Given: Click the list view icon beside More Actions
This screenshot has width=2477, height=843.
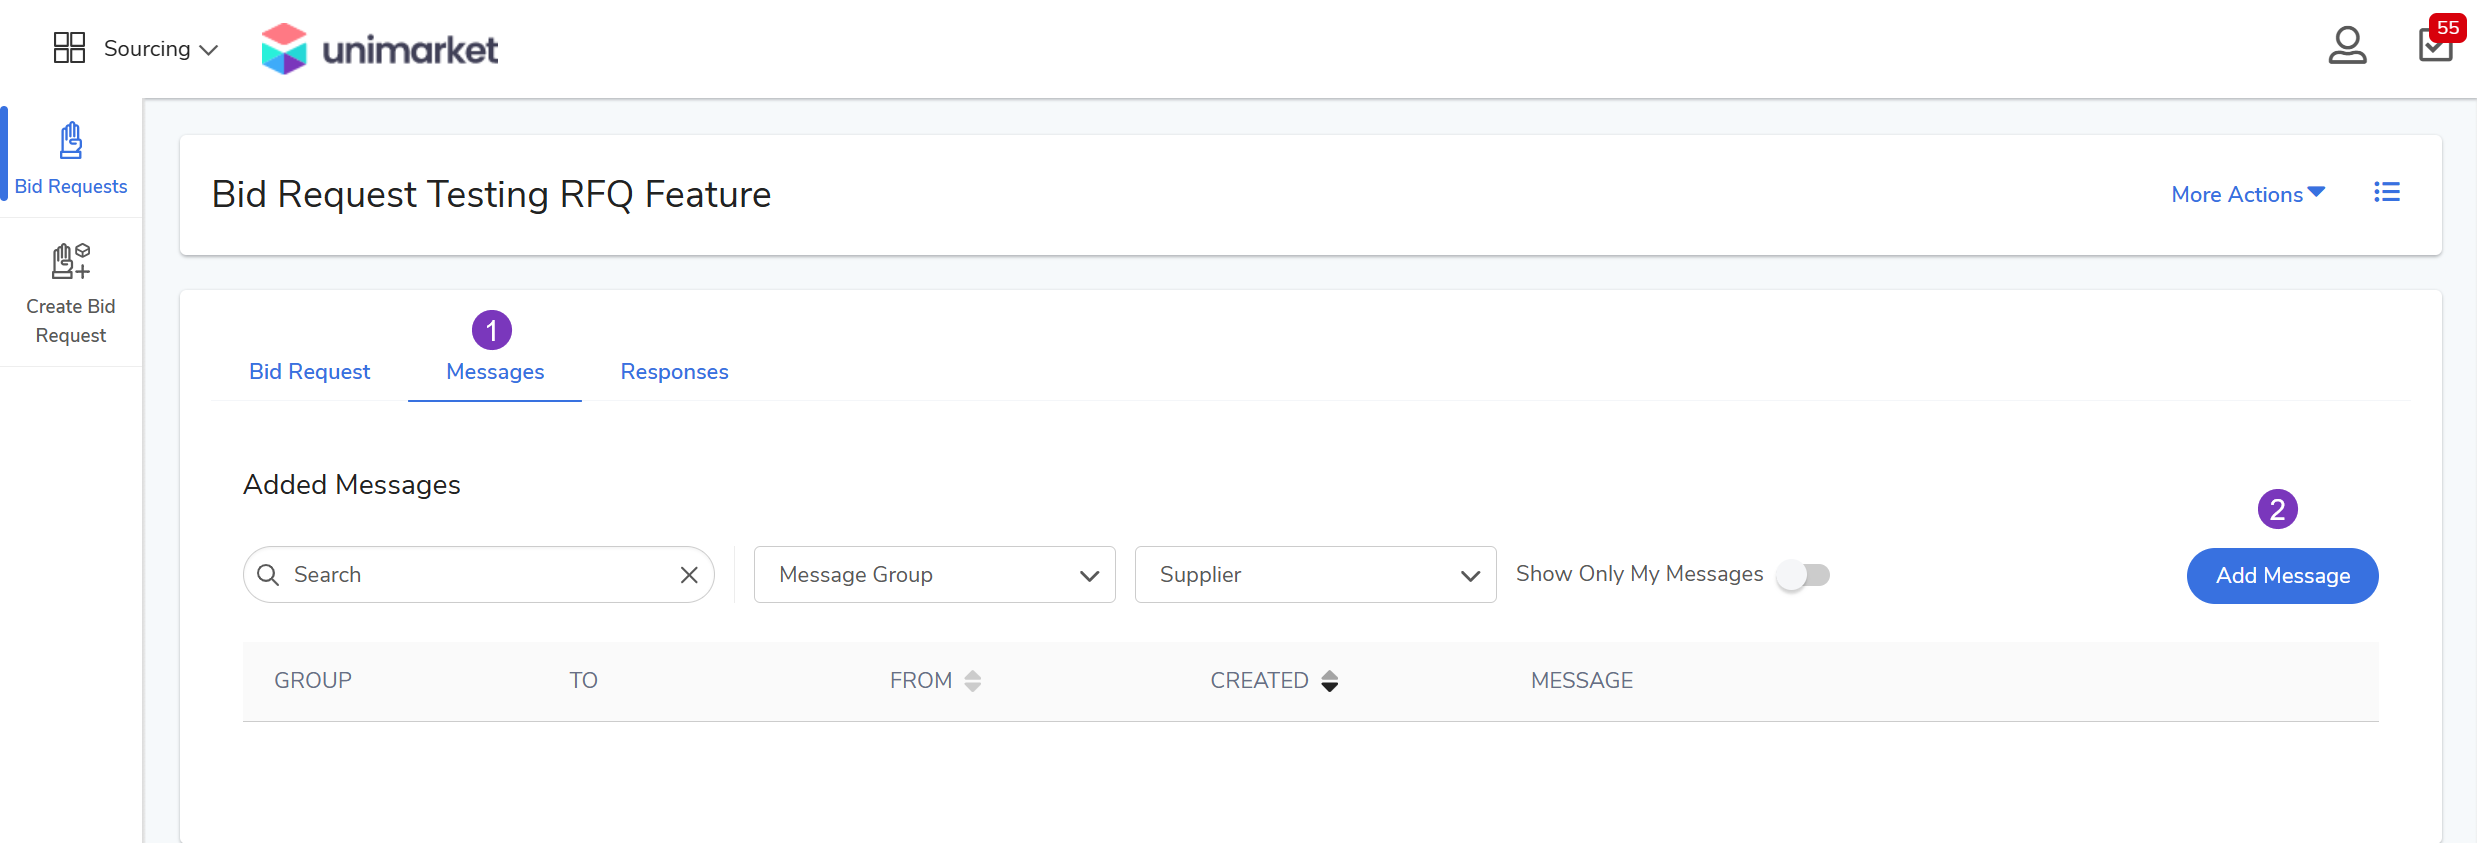Looking at the screenshot, I should pos(2387,193).
